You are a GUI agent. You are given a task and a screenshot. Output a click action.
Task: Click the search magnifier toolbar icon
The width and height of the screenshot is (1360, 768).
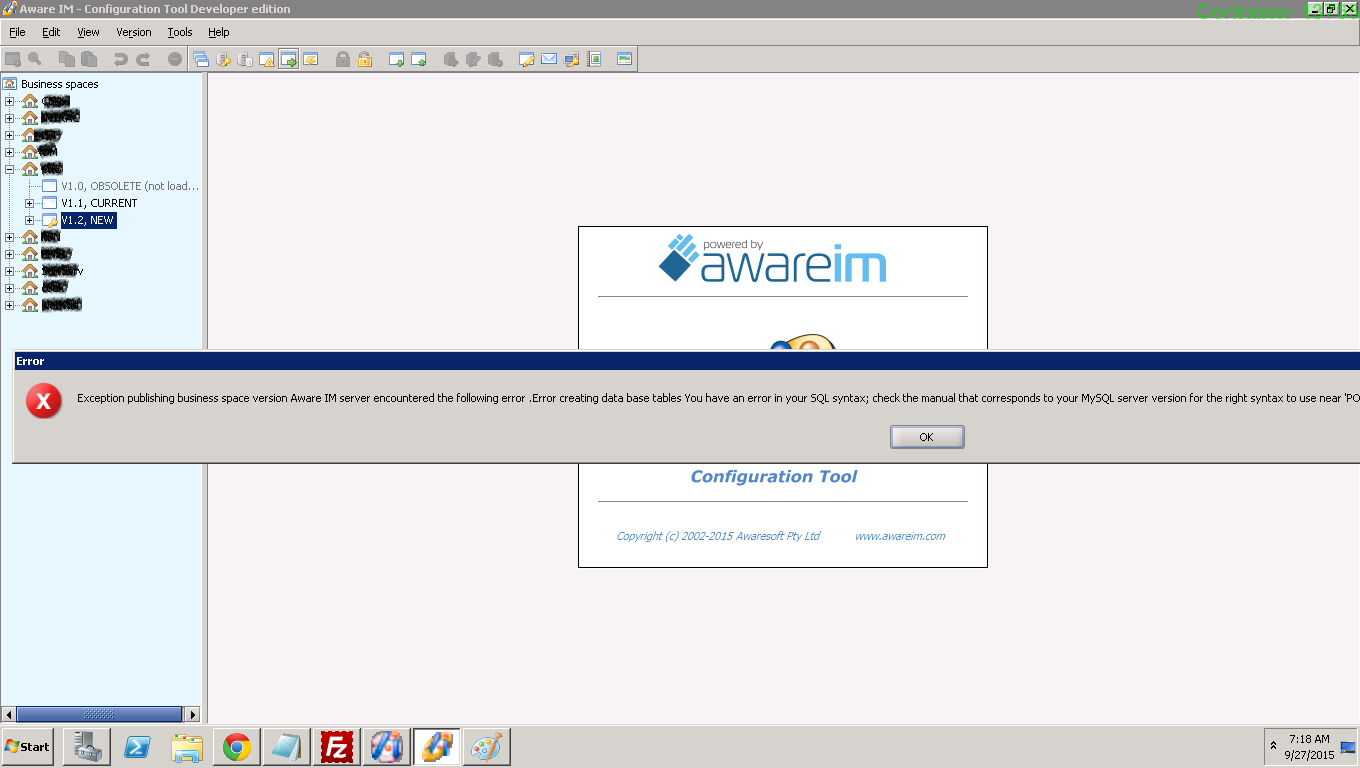[x=35, y=59]
